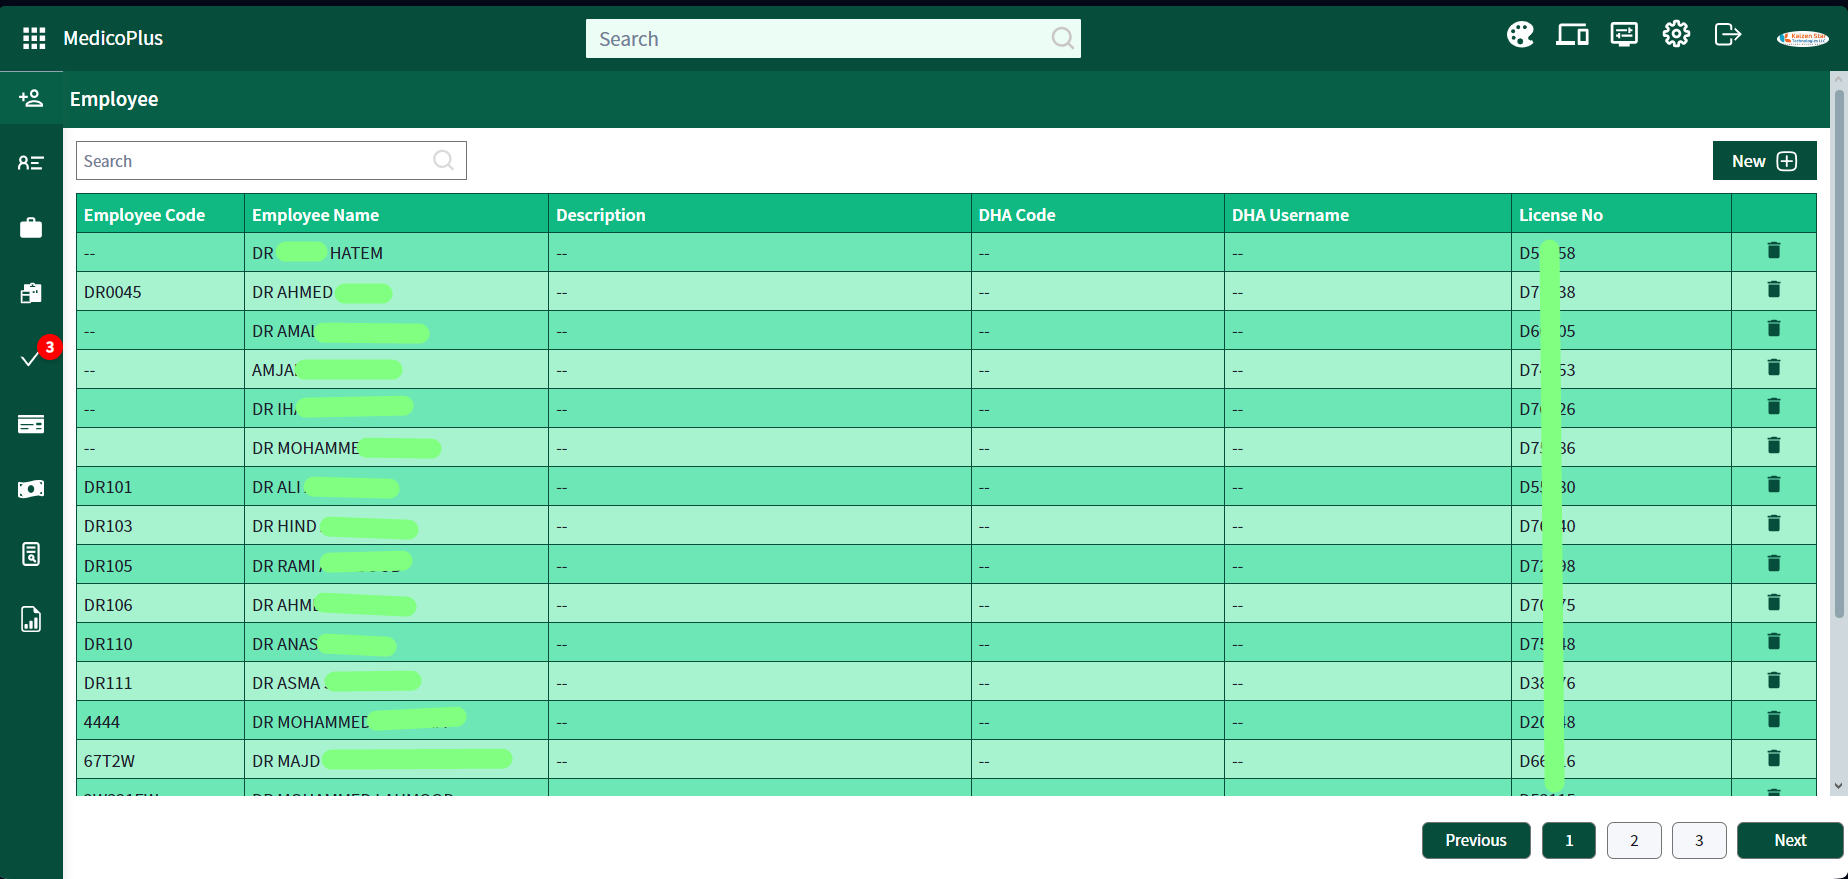Image resolution: width=1848 pixels, height=879 pixels.
Task: Click the New employee button
Action: [1764, 161]
